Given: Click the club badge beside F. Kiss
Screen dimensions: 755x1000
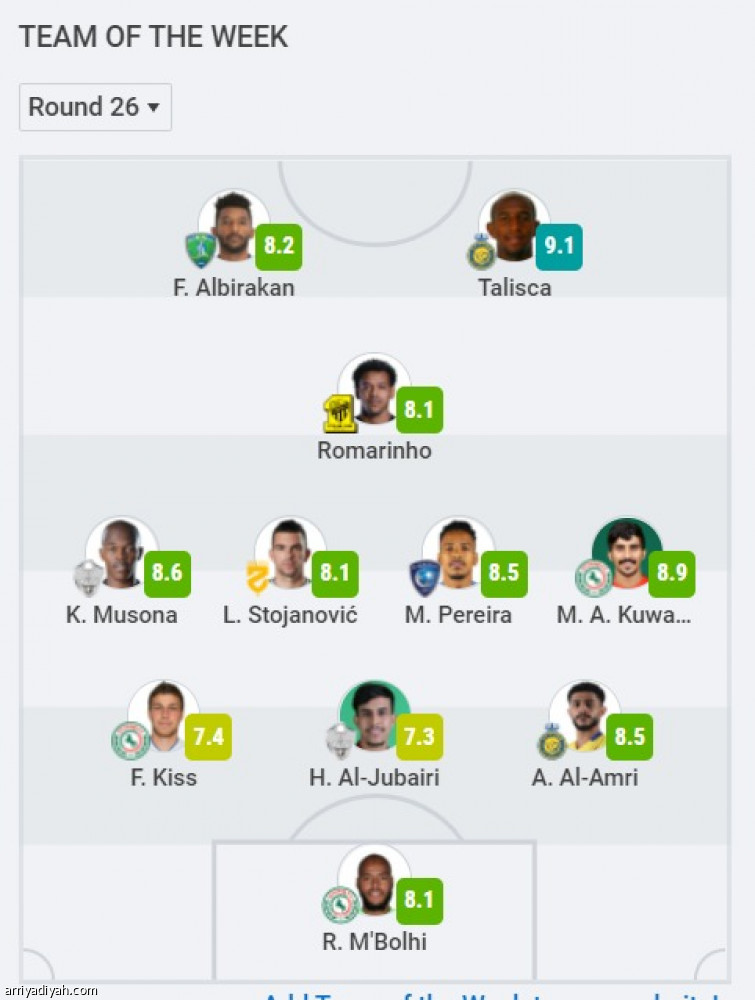Looking at the screenshot, I should point(130,741).
